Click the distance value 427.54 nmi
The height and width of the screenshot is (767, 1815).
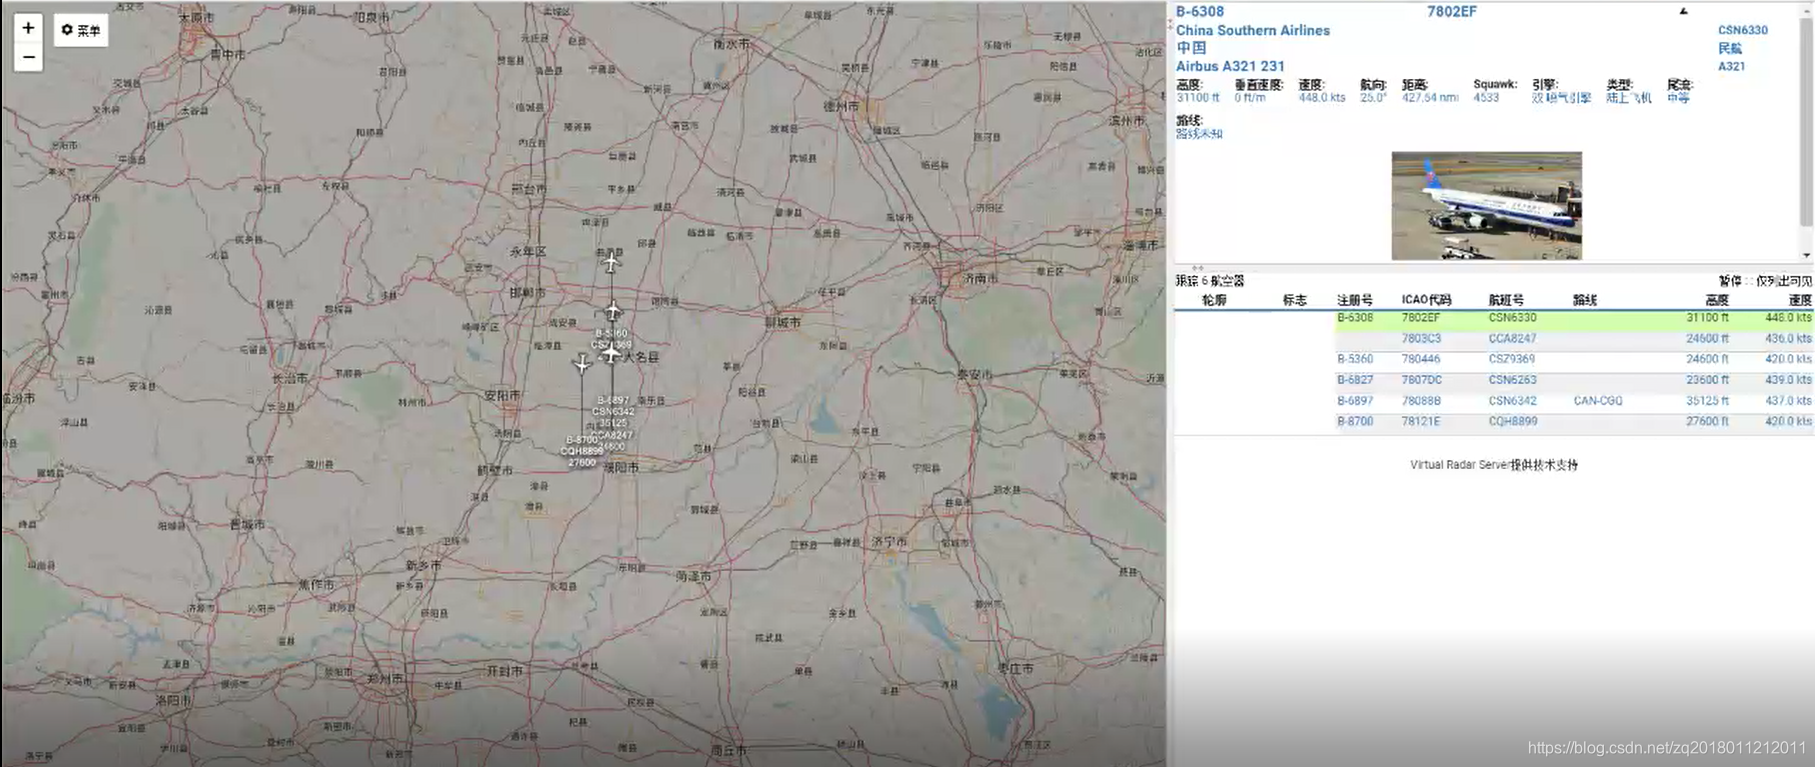click(1430, 97)
